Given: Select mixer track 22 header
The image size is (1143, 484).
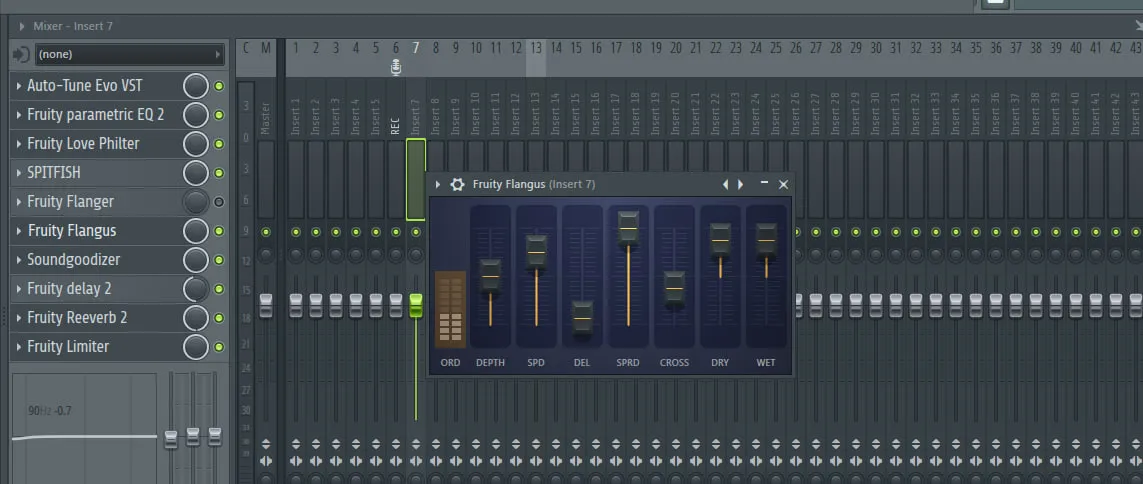Looking at the screenshot, I should pyautogui.click(x=716, y=48).
